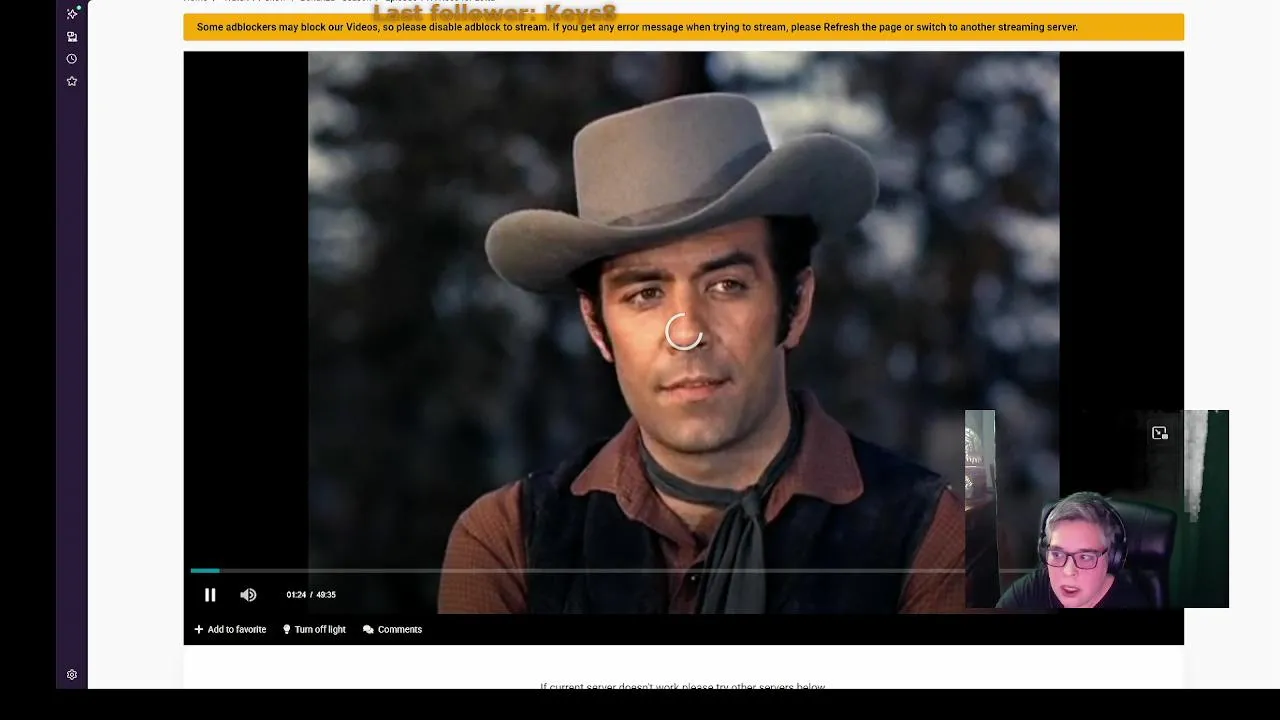Click Add to favorite below the player
The height and width of the screenshot is (720, 1280).
click(230, 630)
